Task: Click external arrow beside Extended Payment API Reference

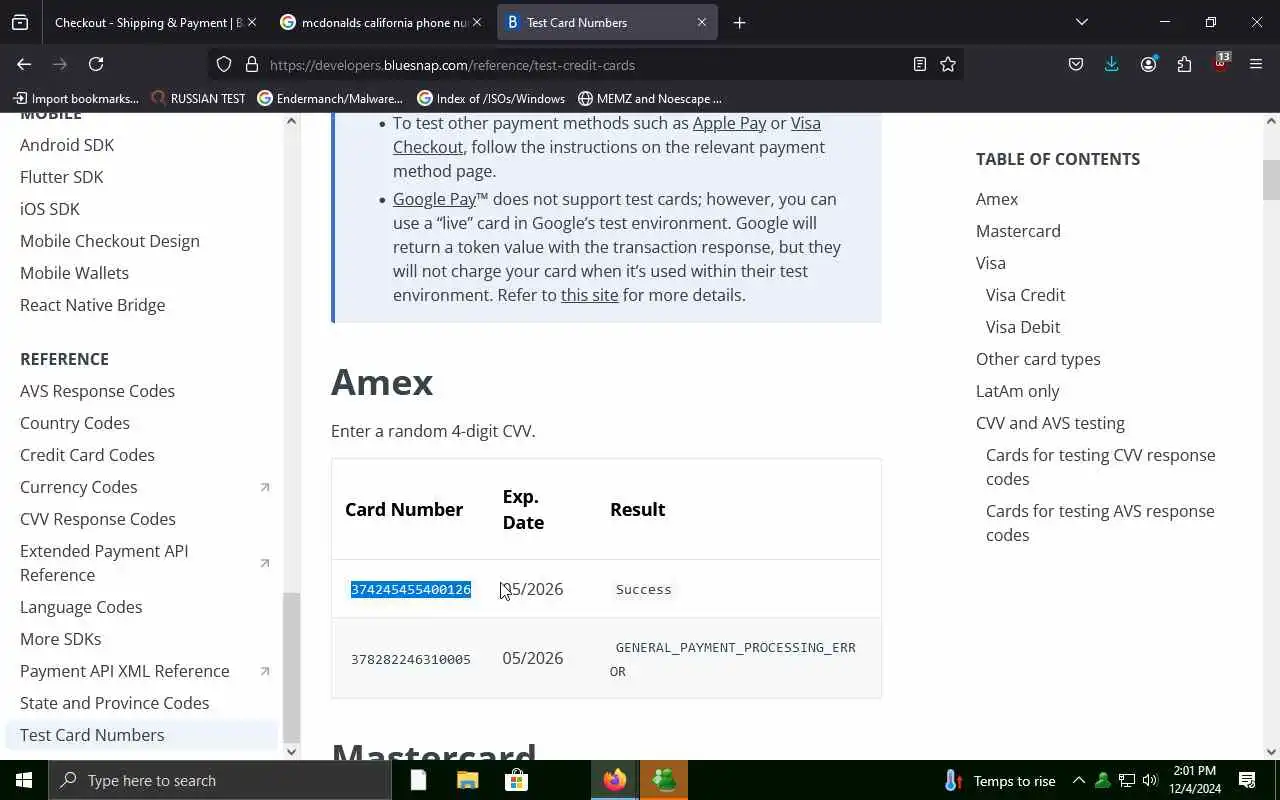Action: point(265,563)
